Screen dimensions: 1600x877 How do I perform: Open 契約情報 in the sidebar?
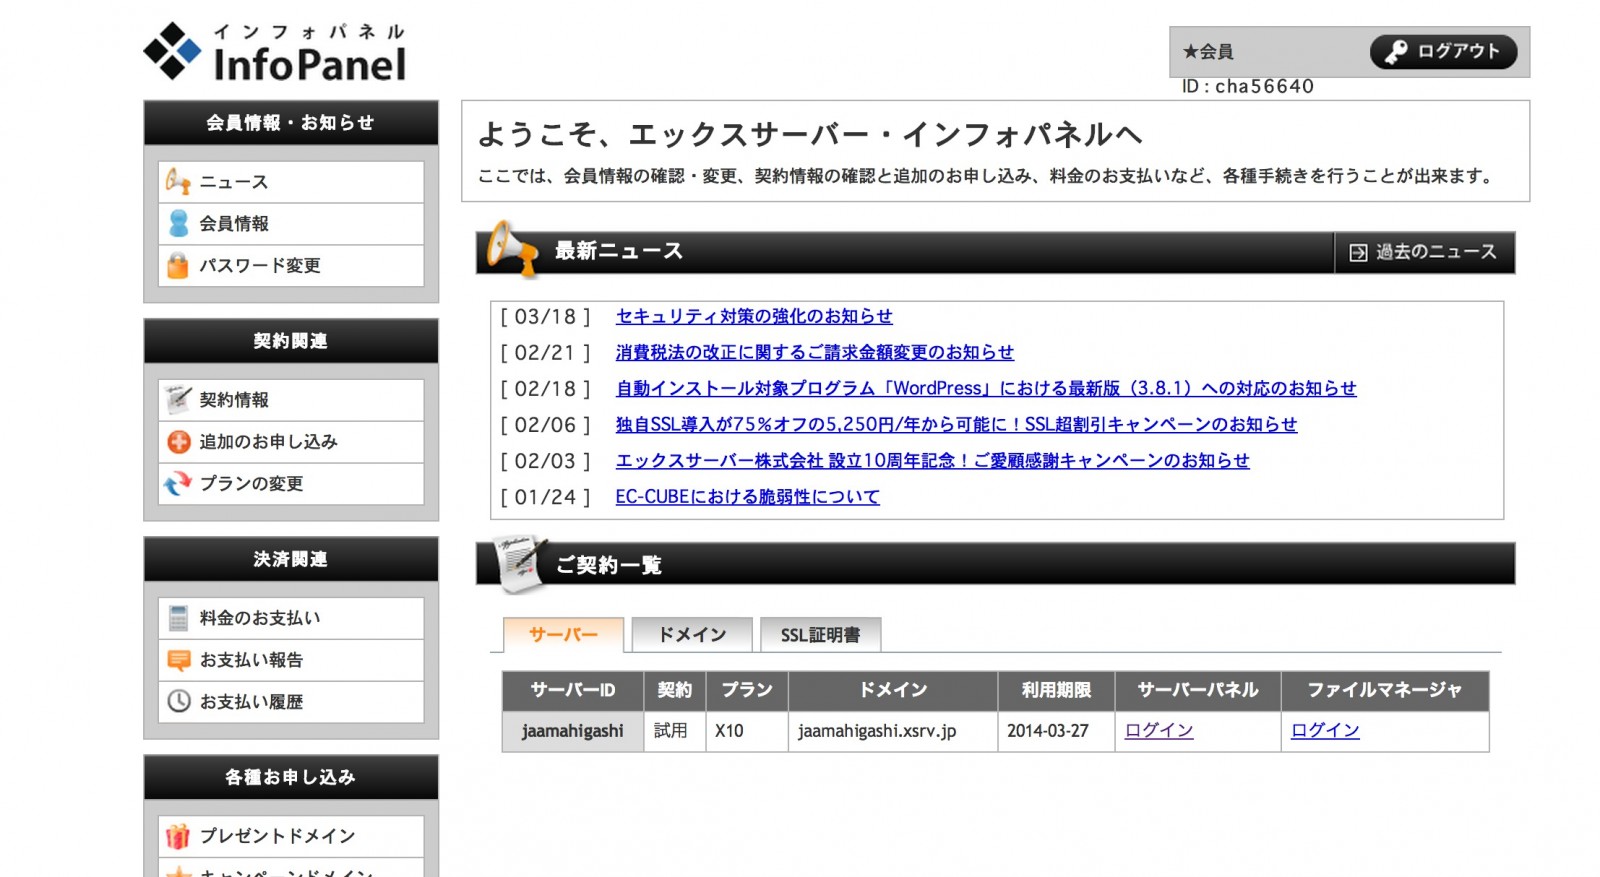[x=291, y=400]
